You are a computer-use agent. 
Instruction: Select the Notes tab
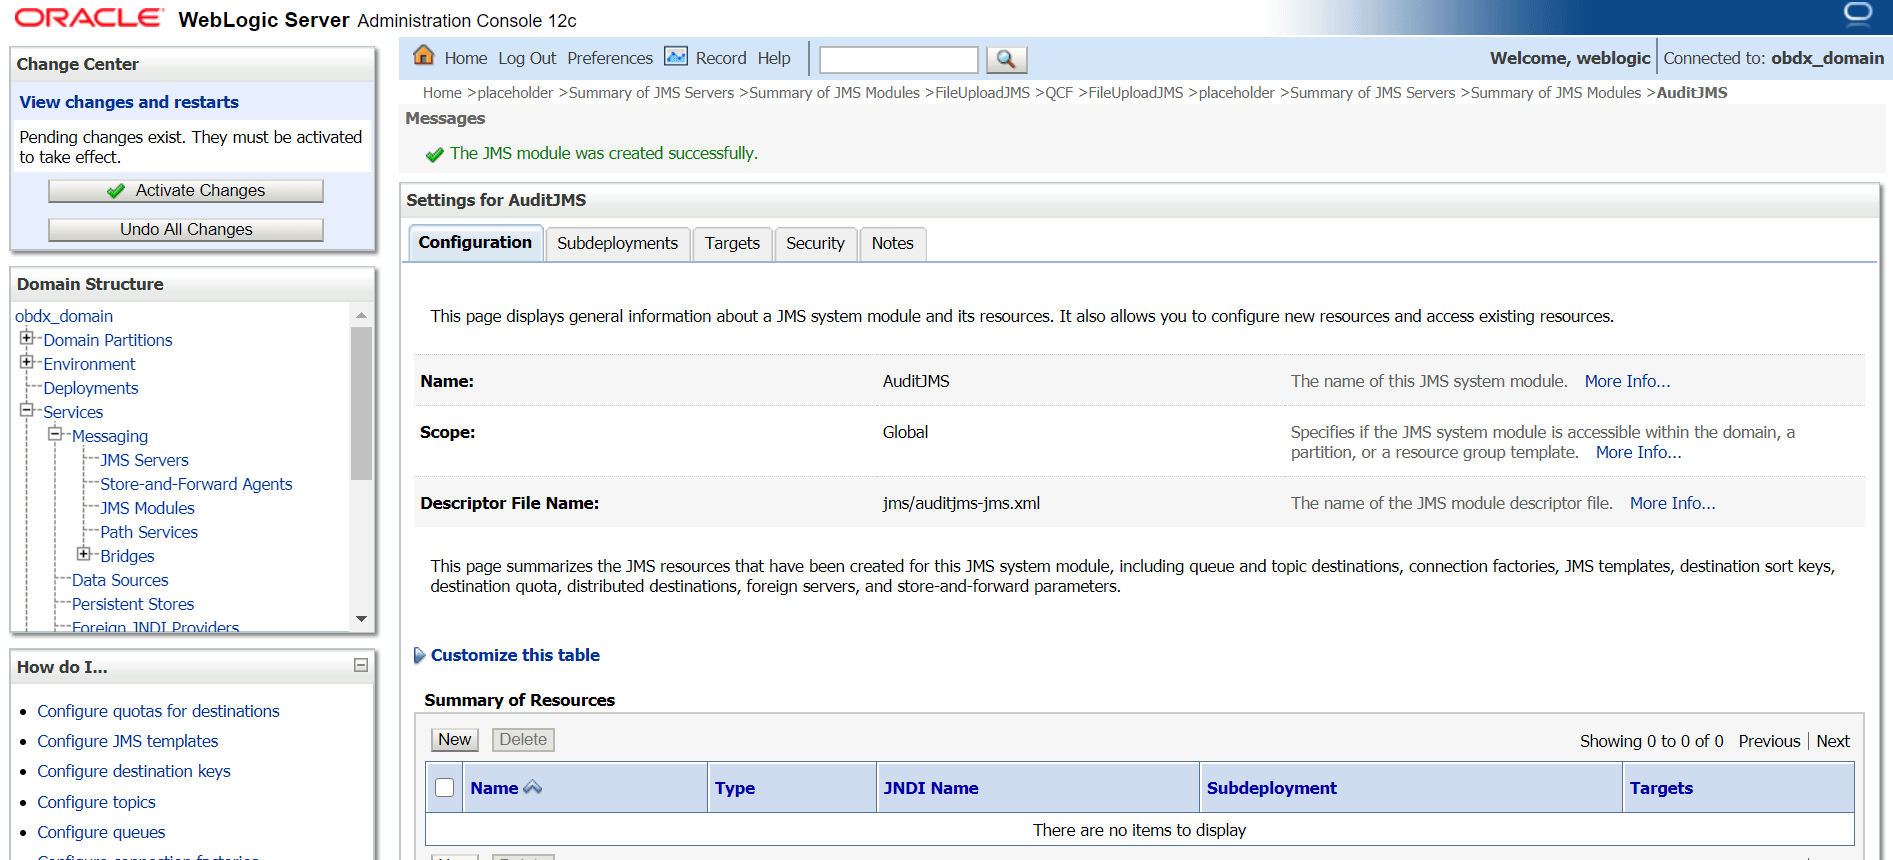[x=892, y=243]
